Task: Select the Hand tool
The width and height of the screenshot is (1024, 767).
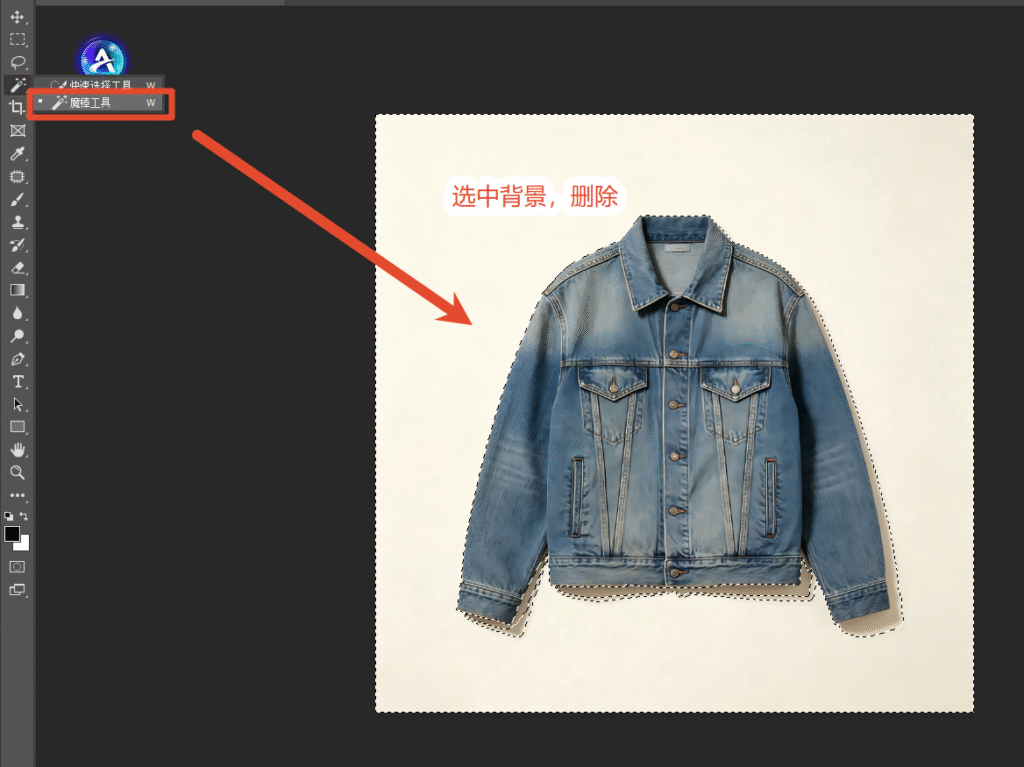Action: pos(18,449)
